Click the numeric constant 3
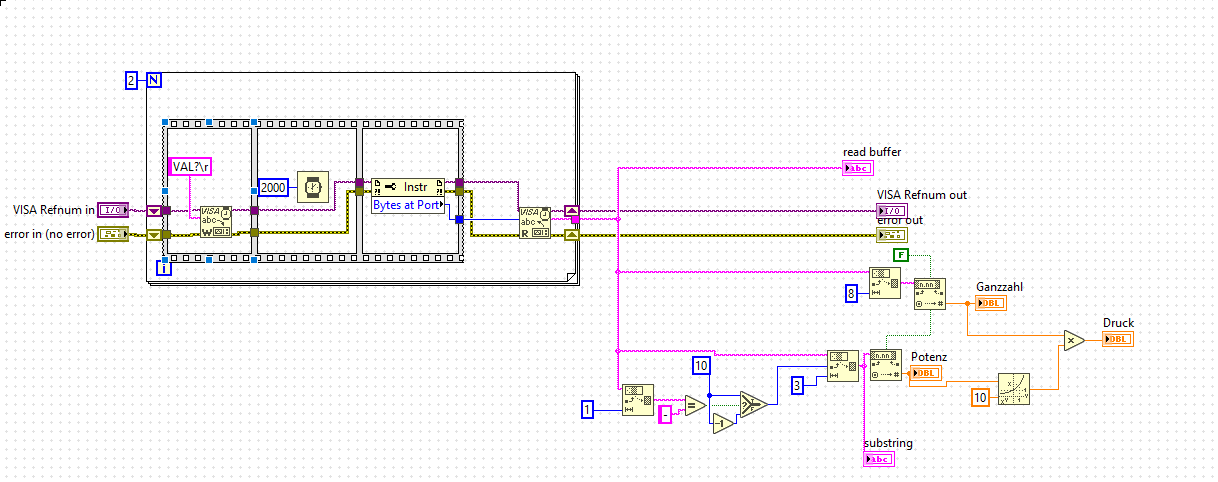This screenshot has width=1218, height=482. [x=797, y=384]
